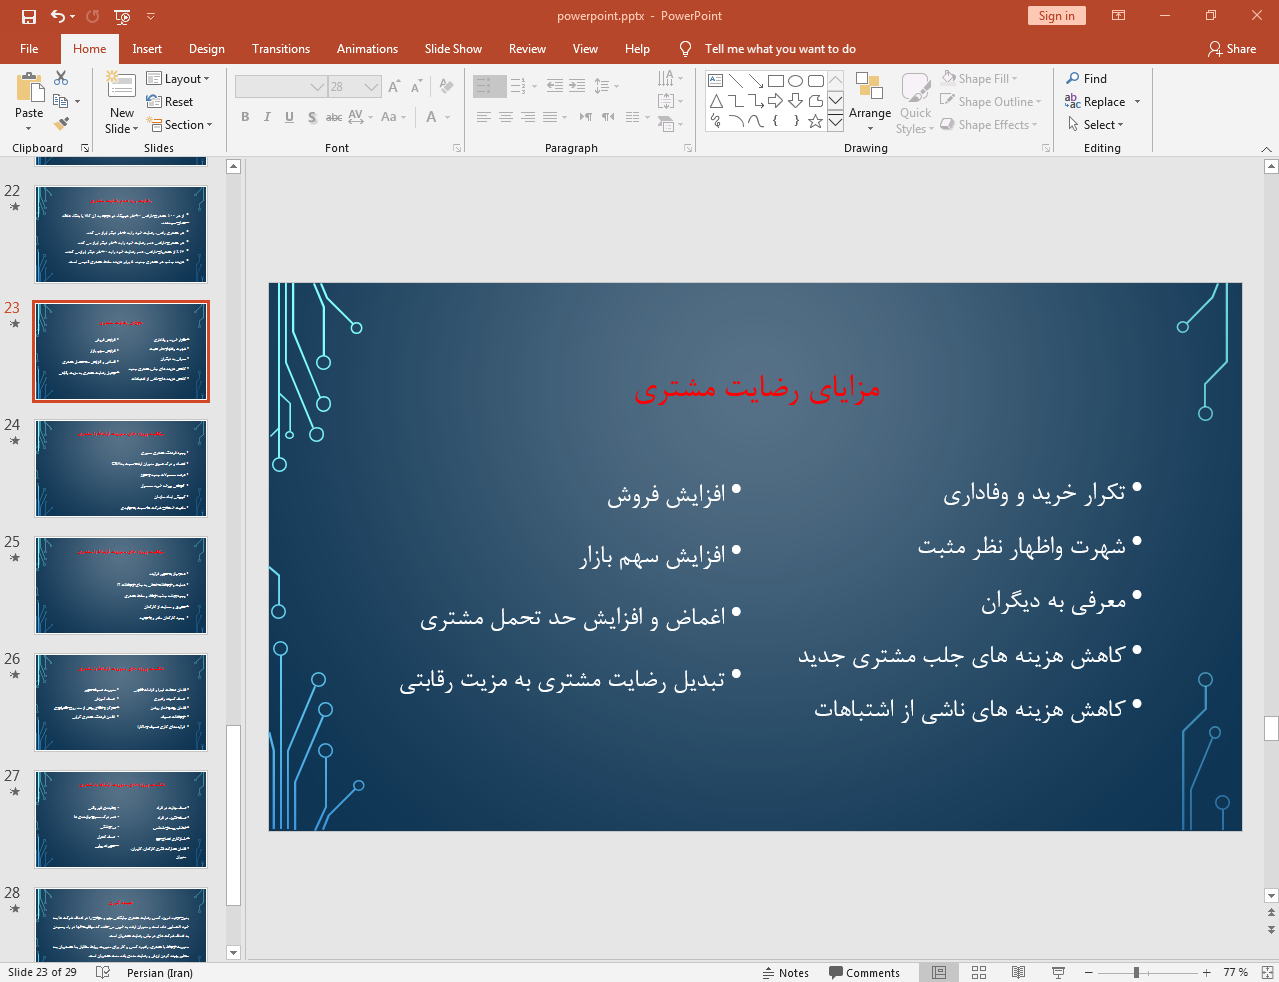
Task: Justify the paragraph text
Action: tap(550, 117)
